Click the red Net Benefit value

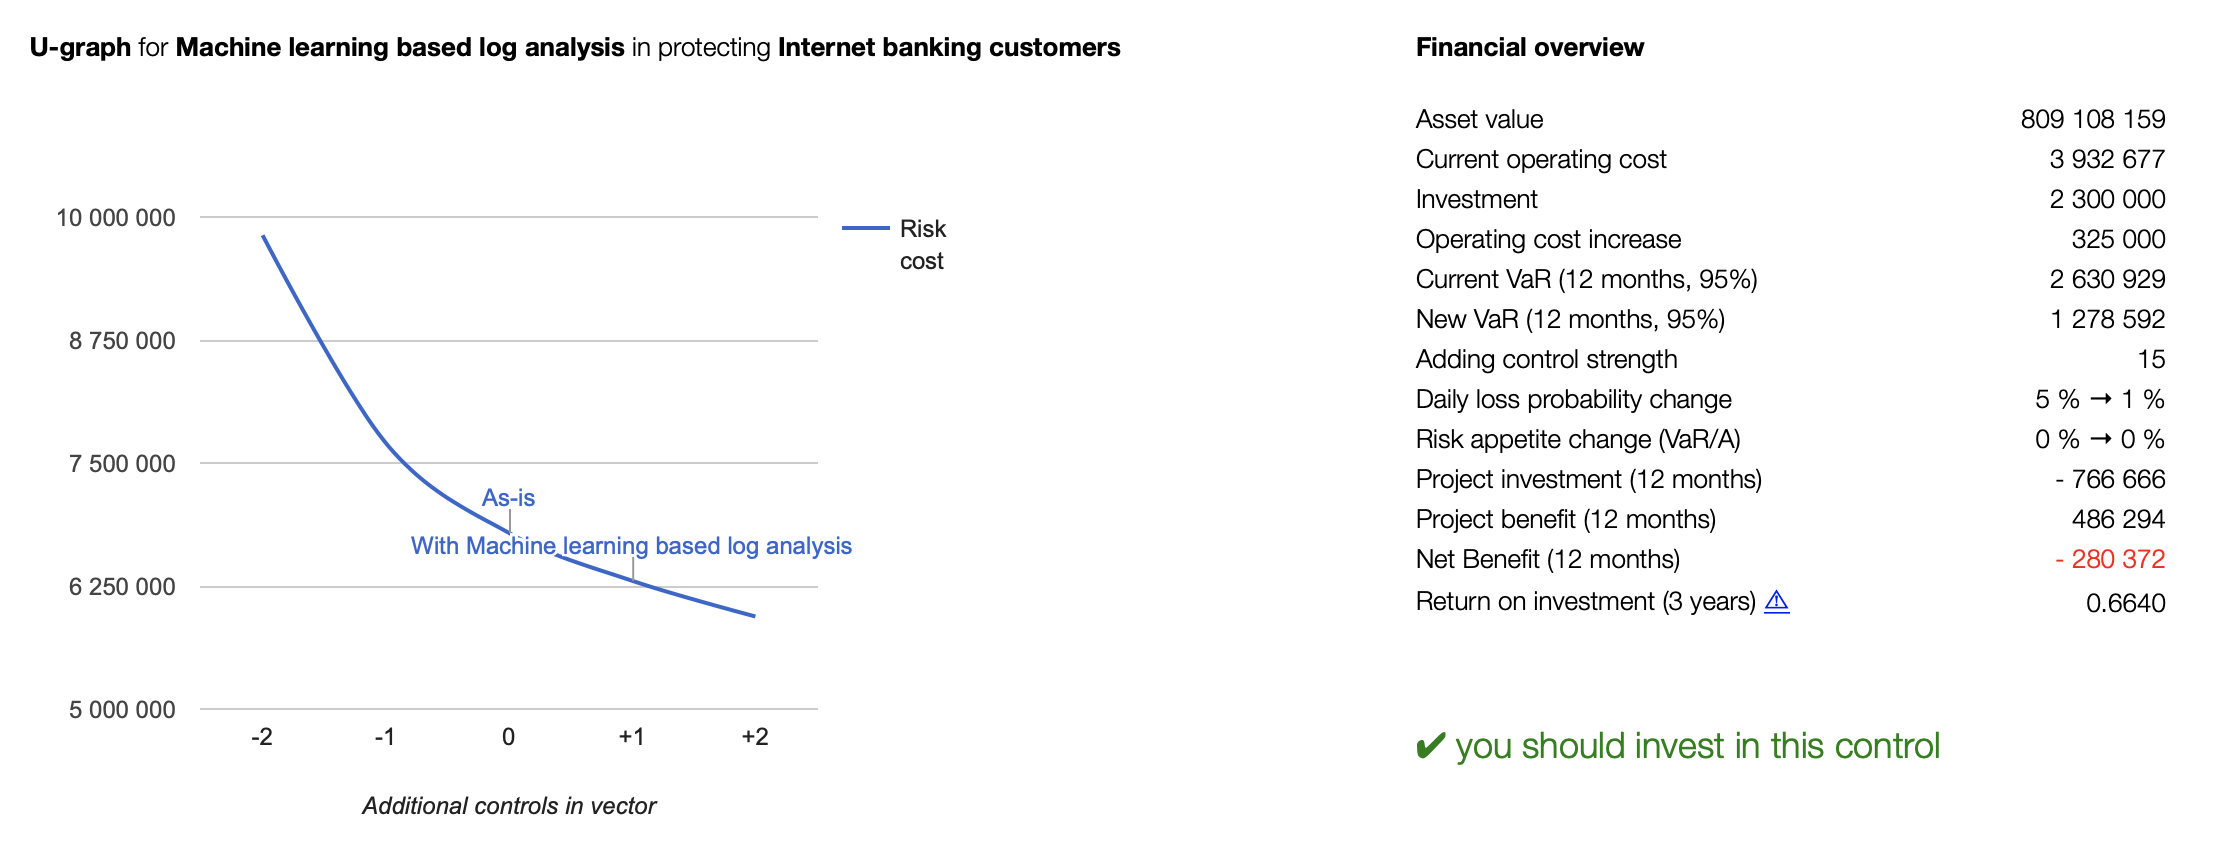click(2110, 559)
